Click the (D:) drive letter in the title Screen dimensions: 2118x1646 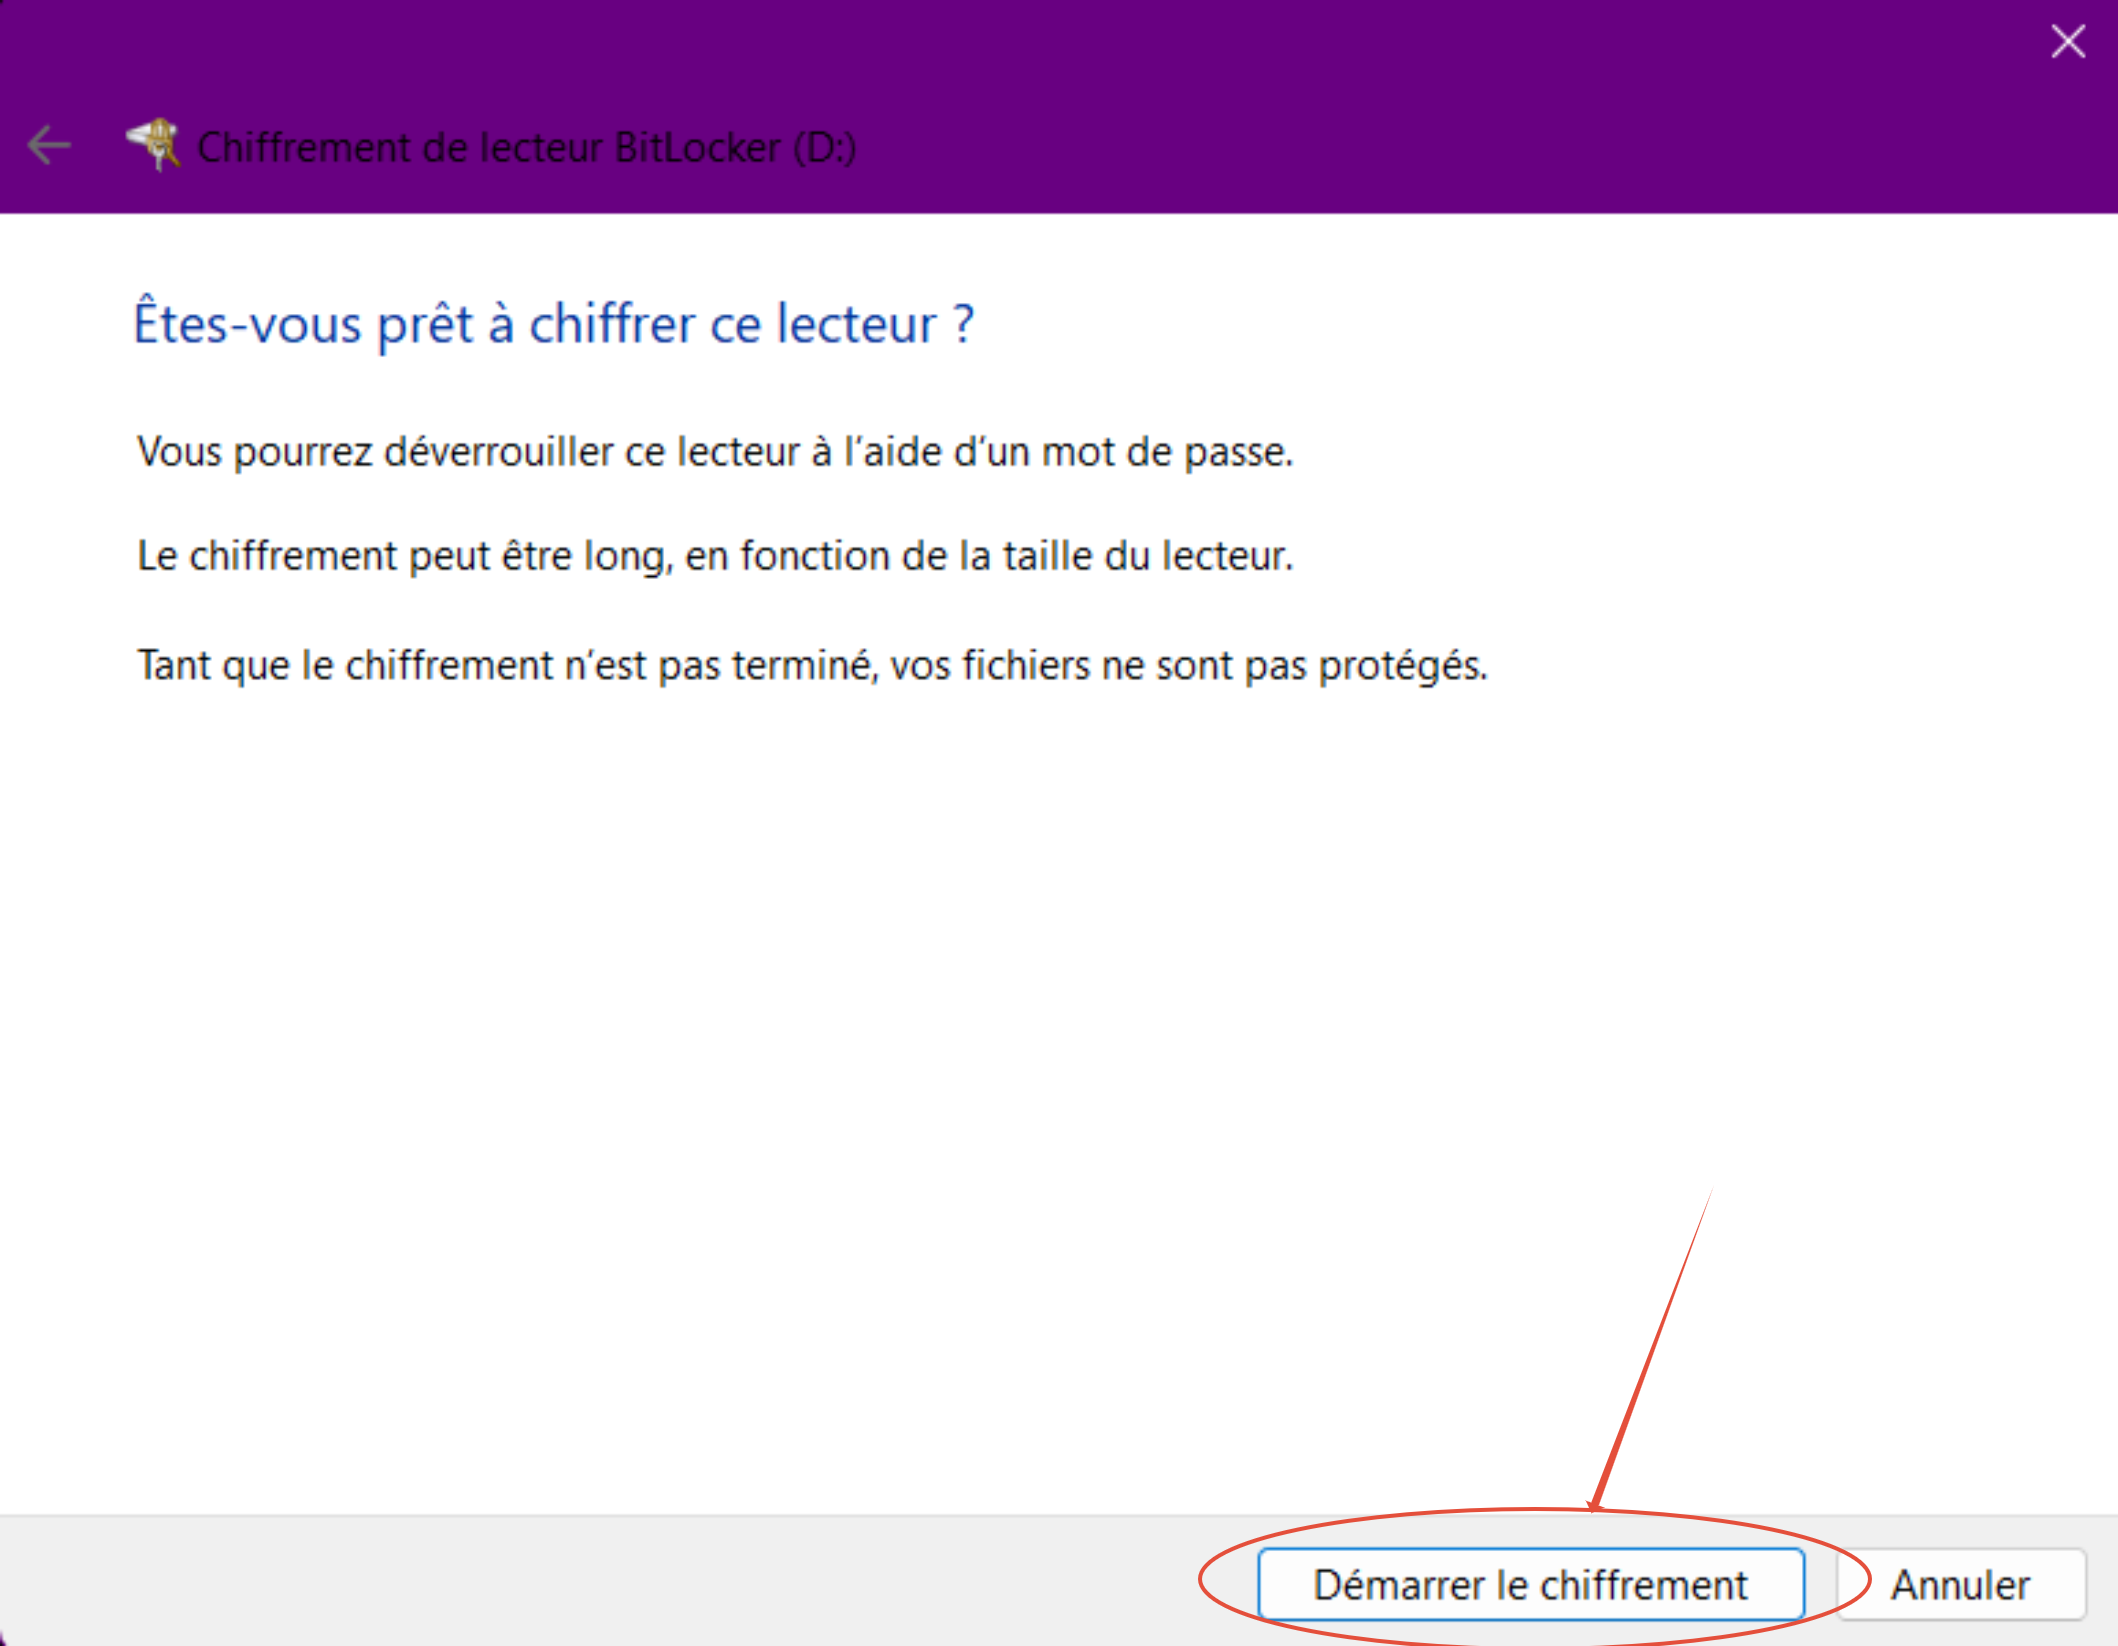coord(825,147)
